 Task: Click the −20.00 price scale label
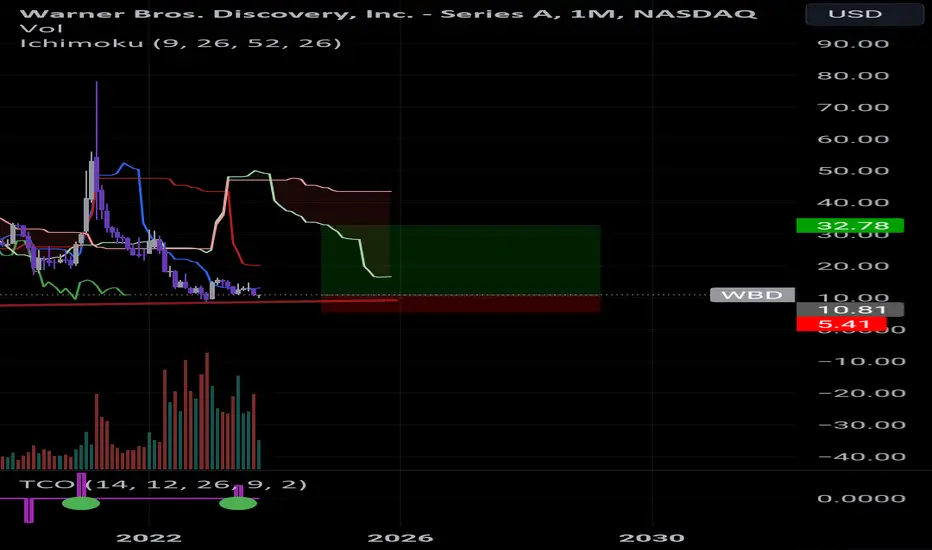point(862,393)
